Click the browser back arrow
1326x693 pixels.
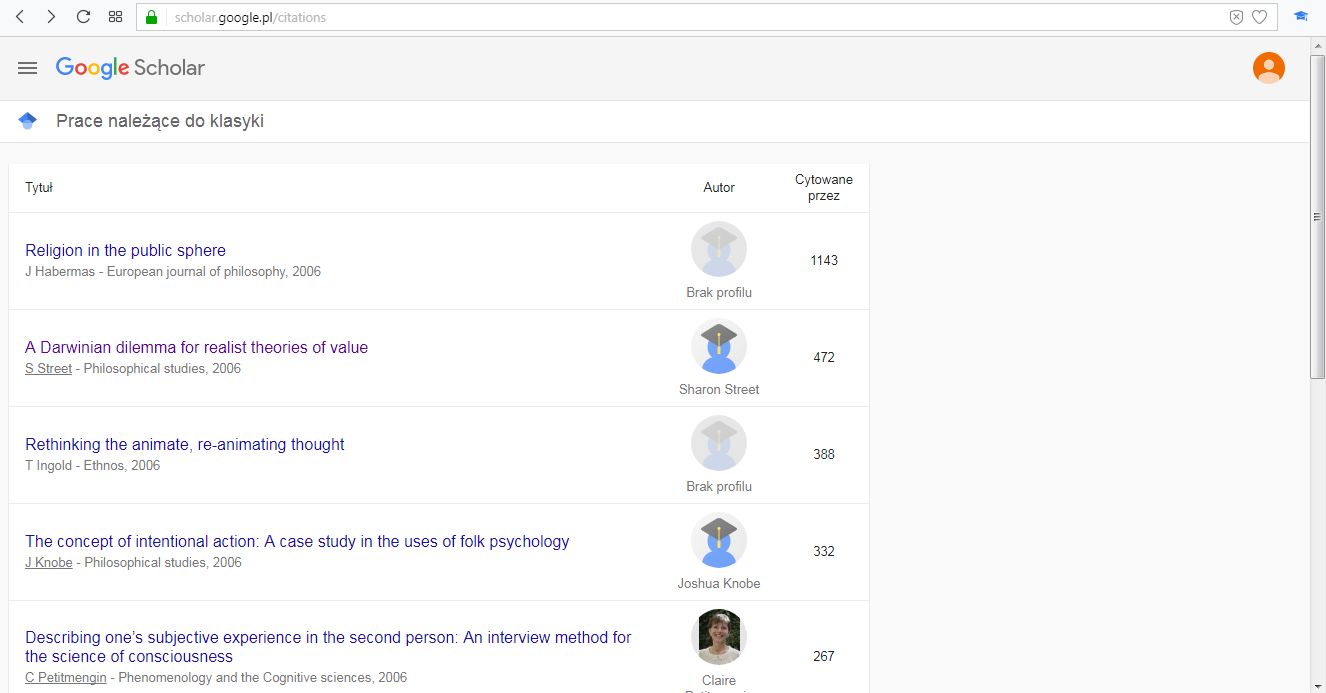click(20, 17)
